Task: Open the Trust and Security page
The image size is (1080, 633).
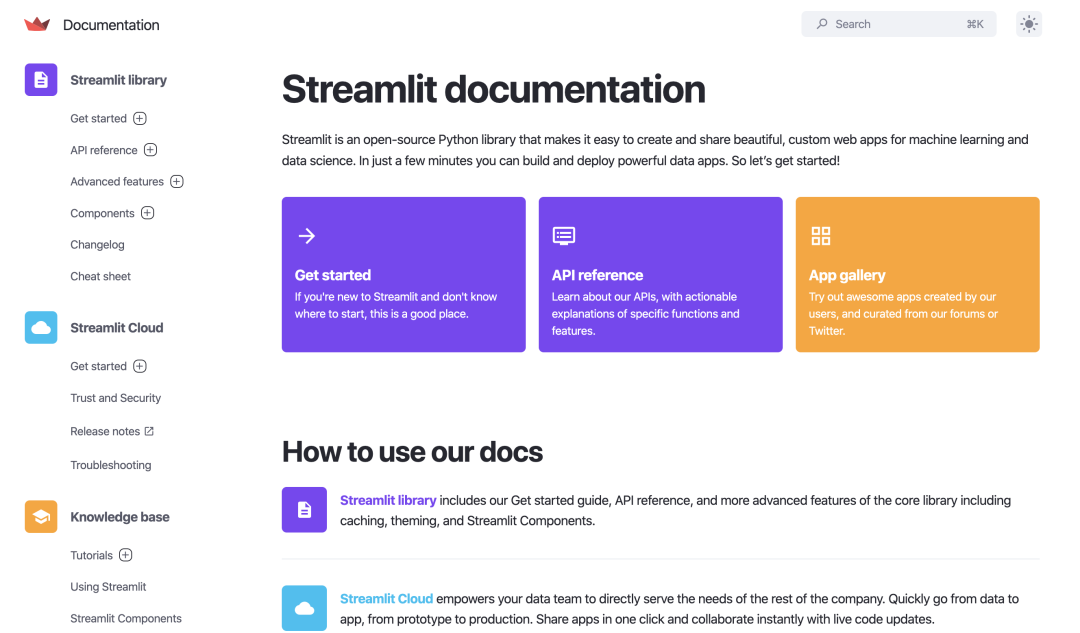Action: [116, 398]
